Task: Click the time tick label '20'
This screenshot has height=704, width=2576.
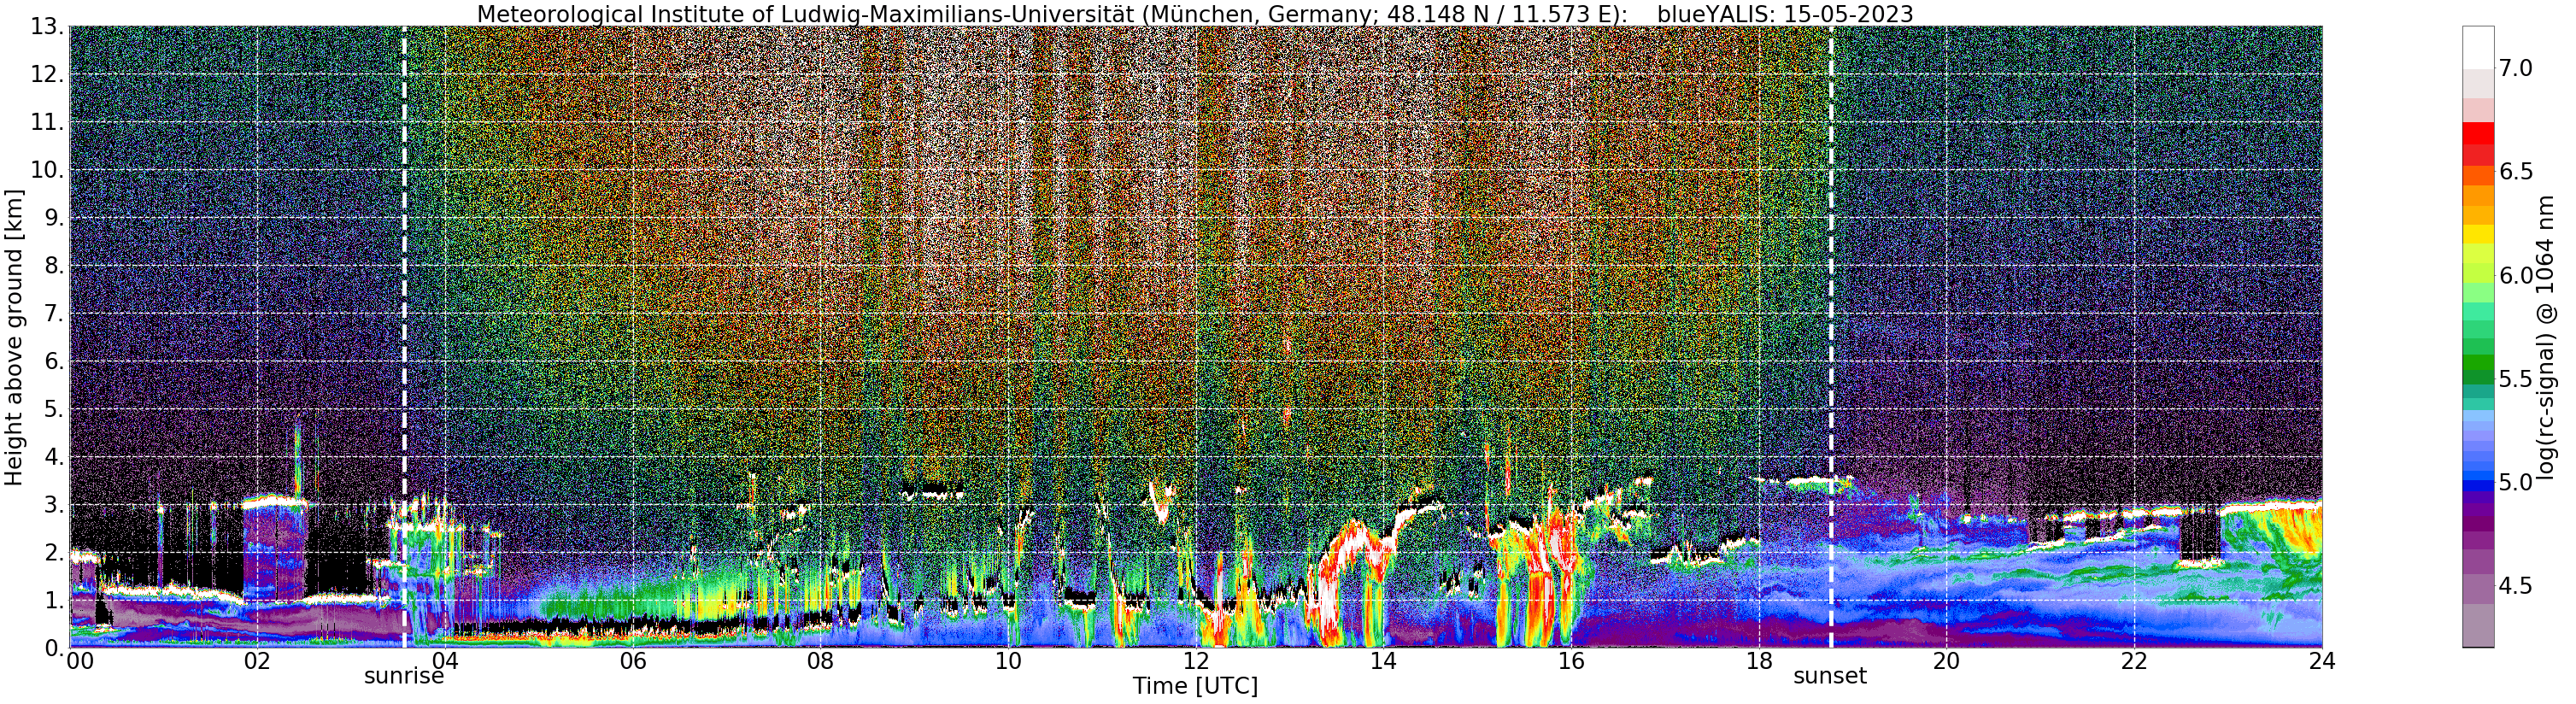Action: point(1946,661)
